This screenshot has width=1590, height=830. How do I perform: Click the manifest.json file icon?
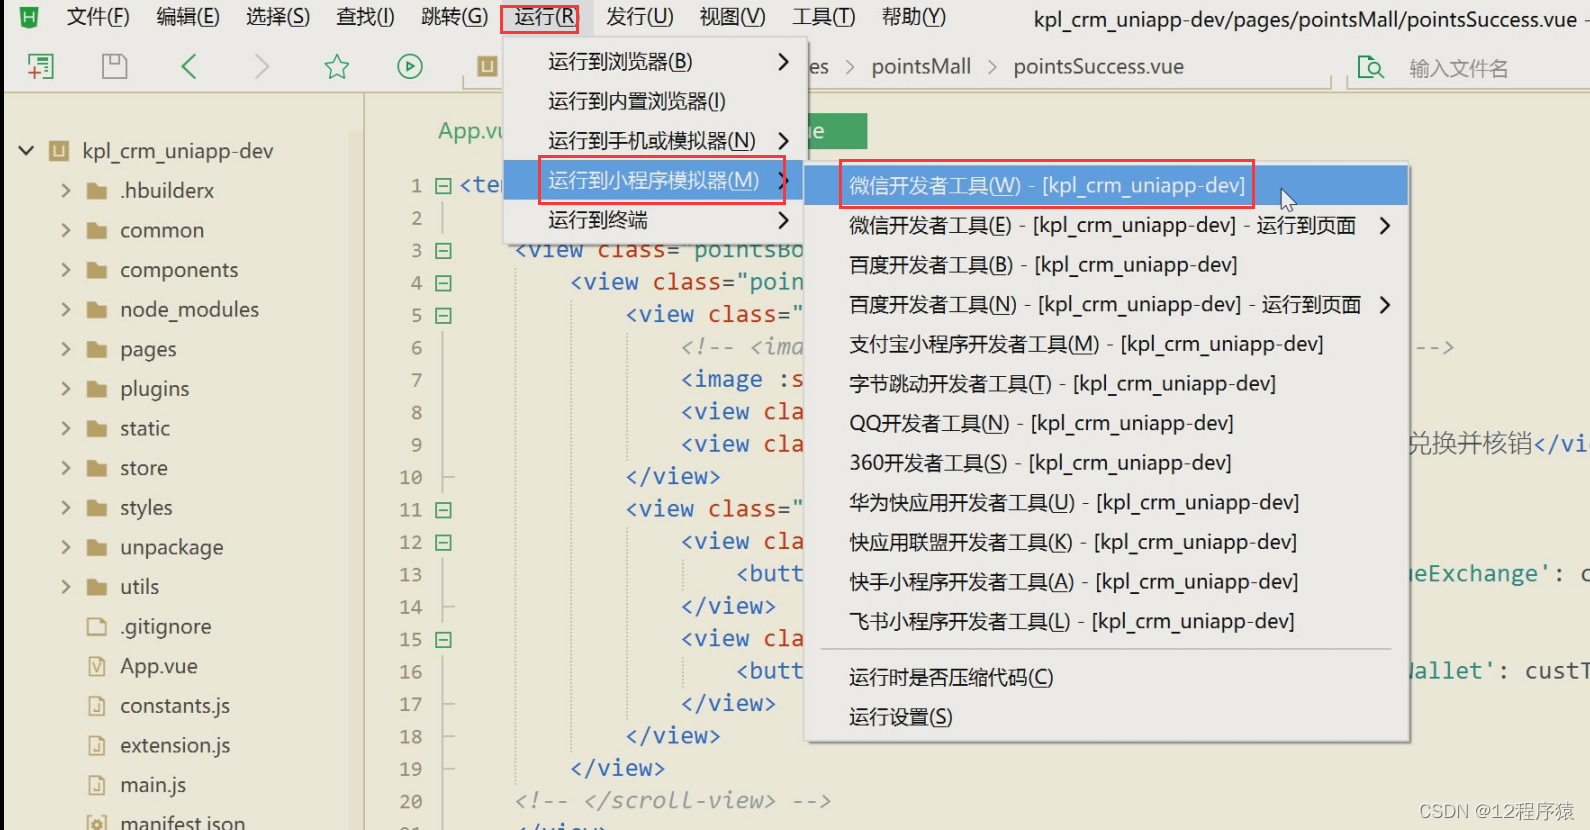(97, 823)
